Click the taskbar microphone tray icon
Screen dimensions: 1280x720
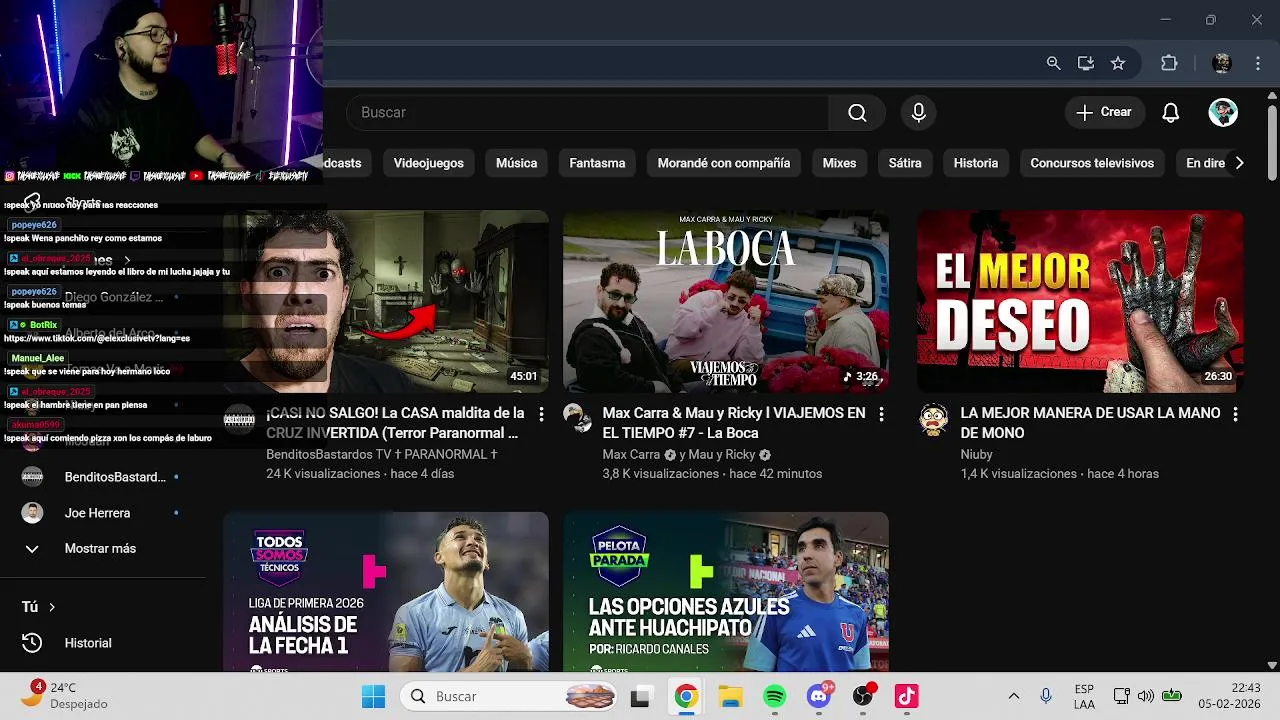1046,696
